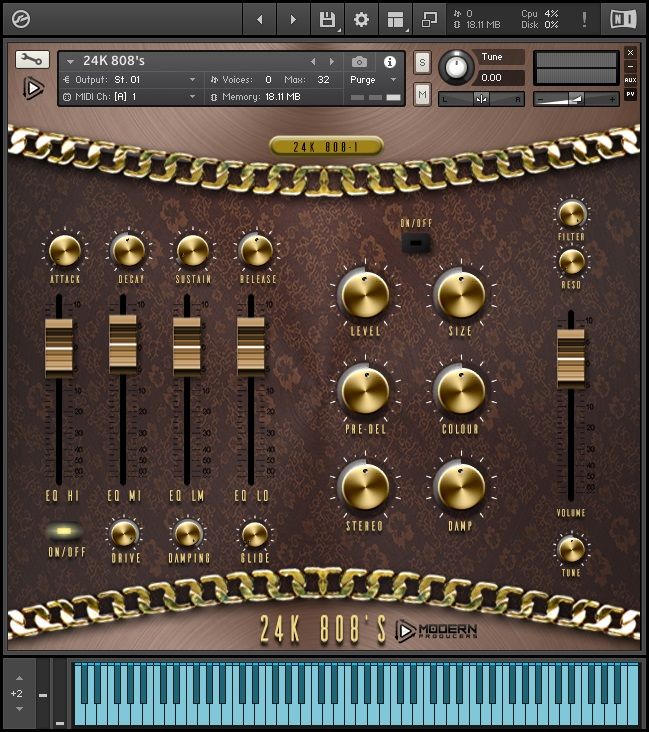649x732 pixels.
Task: Toggle the glowing ON/OFF drive switch
Action: coord(61,532)
